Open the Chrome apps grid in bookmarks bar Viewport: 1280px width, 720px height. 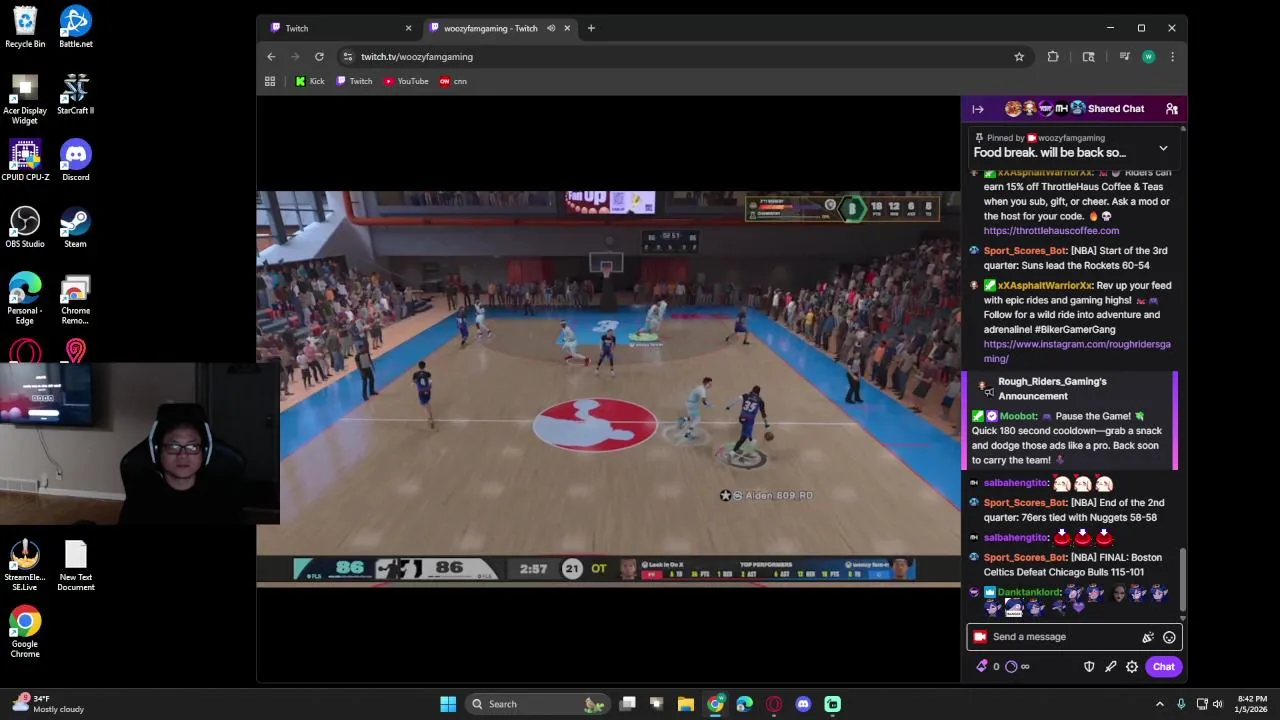pos(270,81)
